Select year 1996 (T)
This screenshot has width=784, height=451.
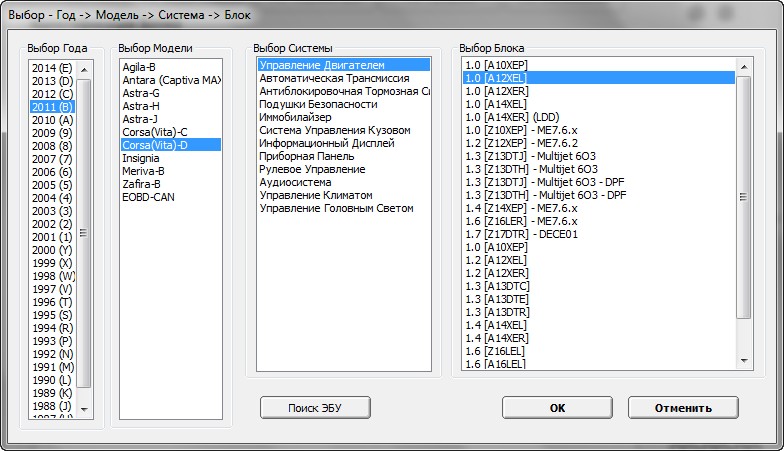(x=52, y=302)
